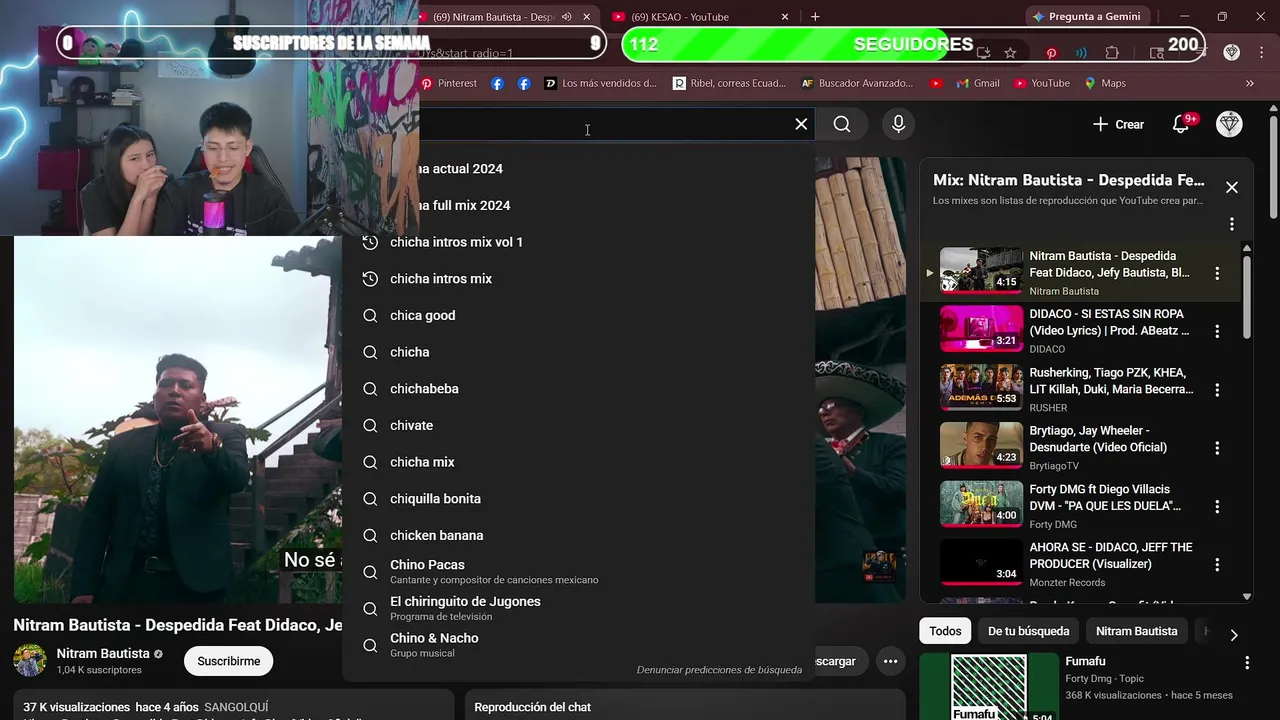Open YouTube notifications bell
1280x720 pixels.
(x=1182, y=124)
